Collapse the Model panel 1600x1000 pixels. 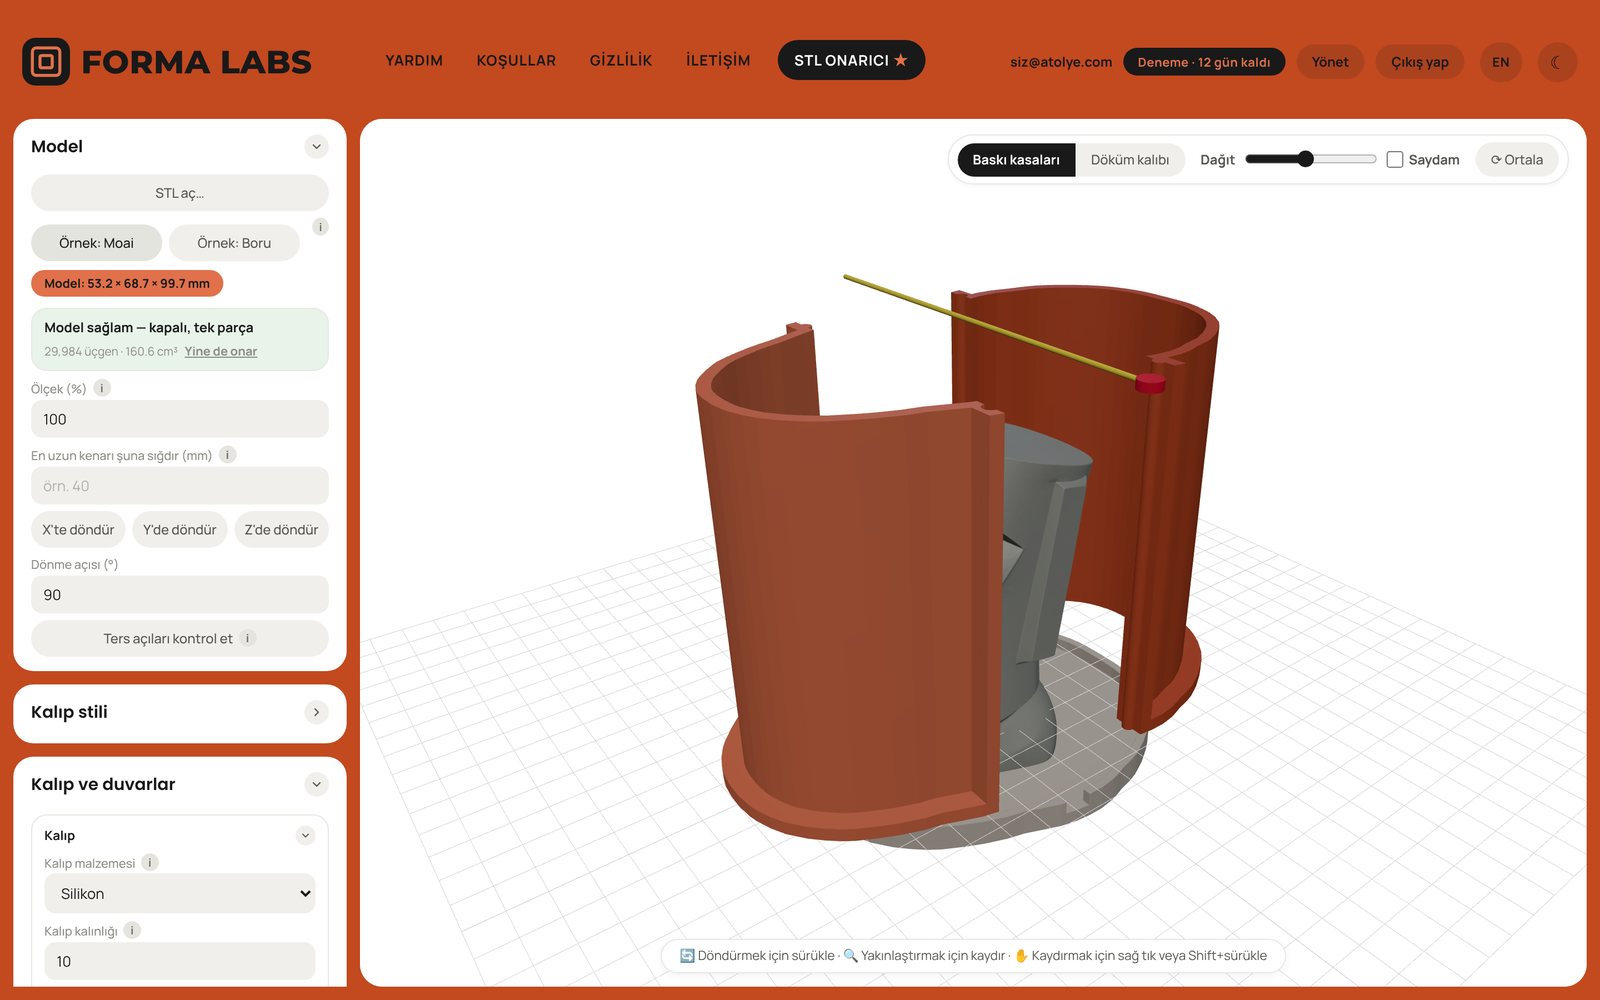tap(316, 147)
